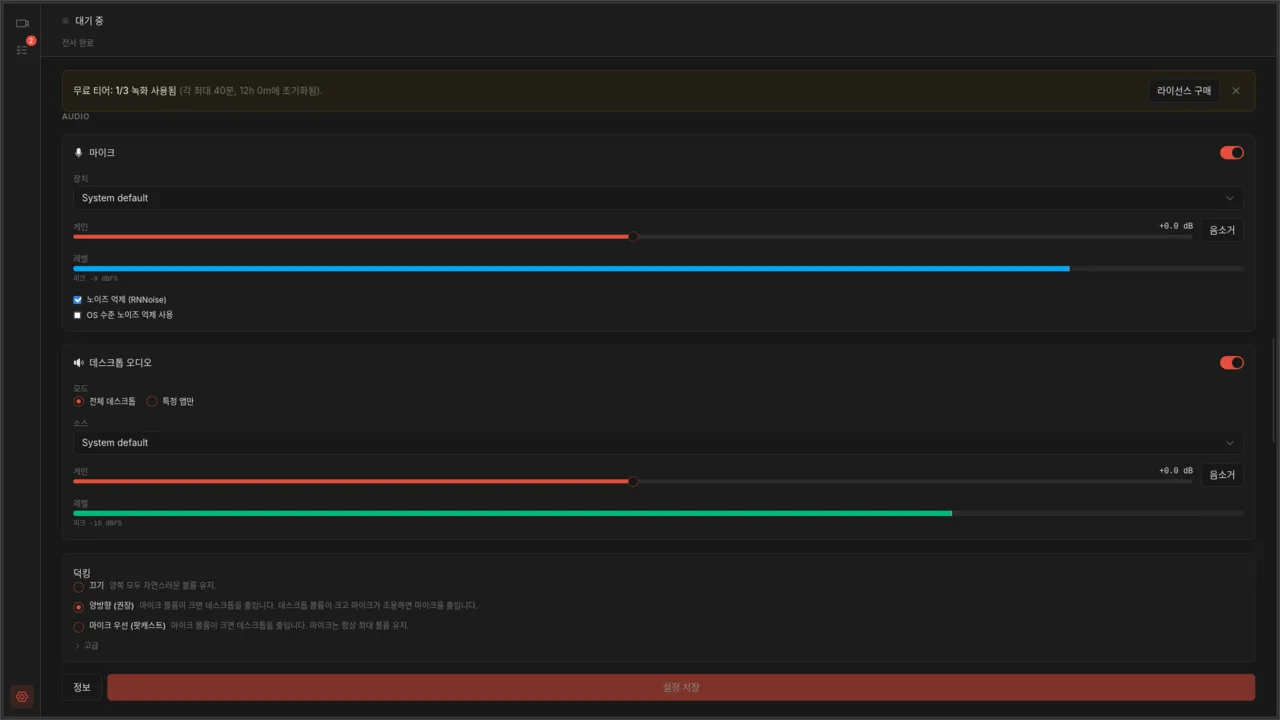Click the 대기 중 status text
Image resolution: width=1280 pixels, height=720 pixels.
click(89, 21)
